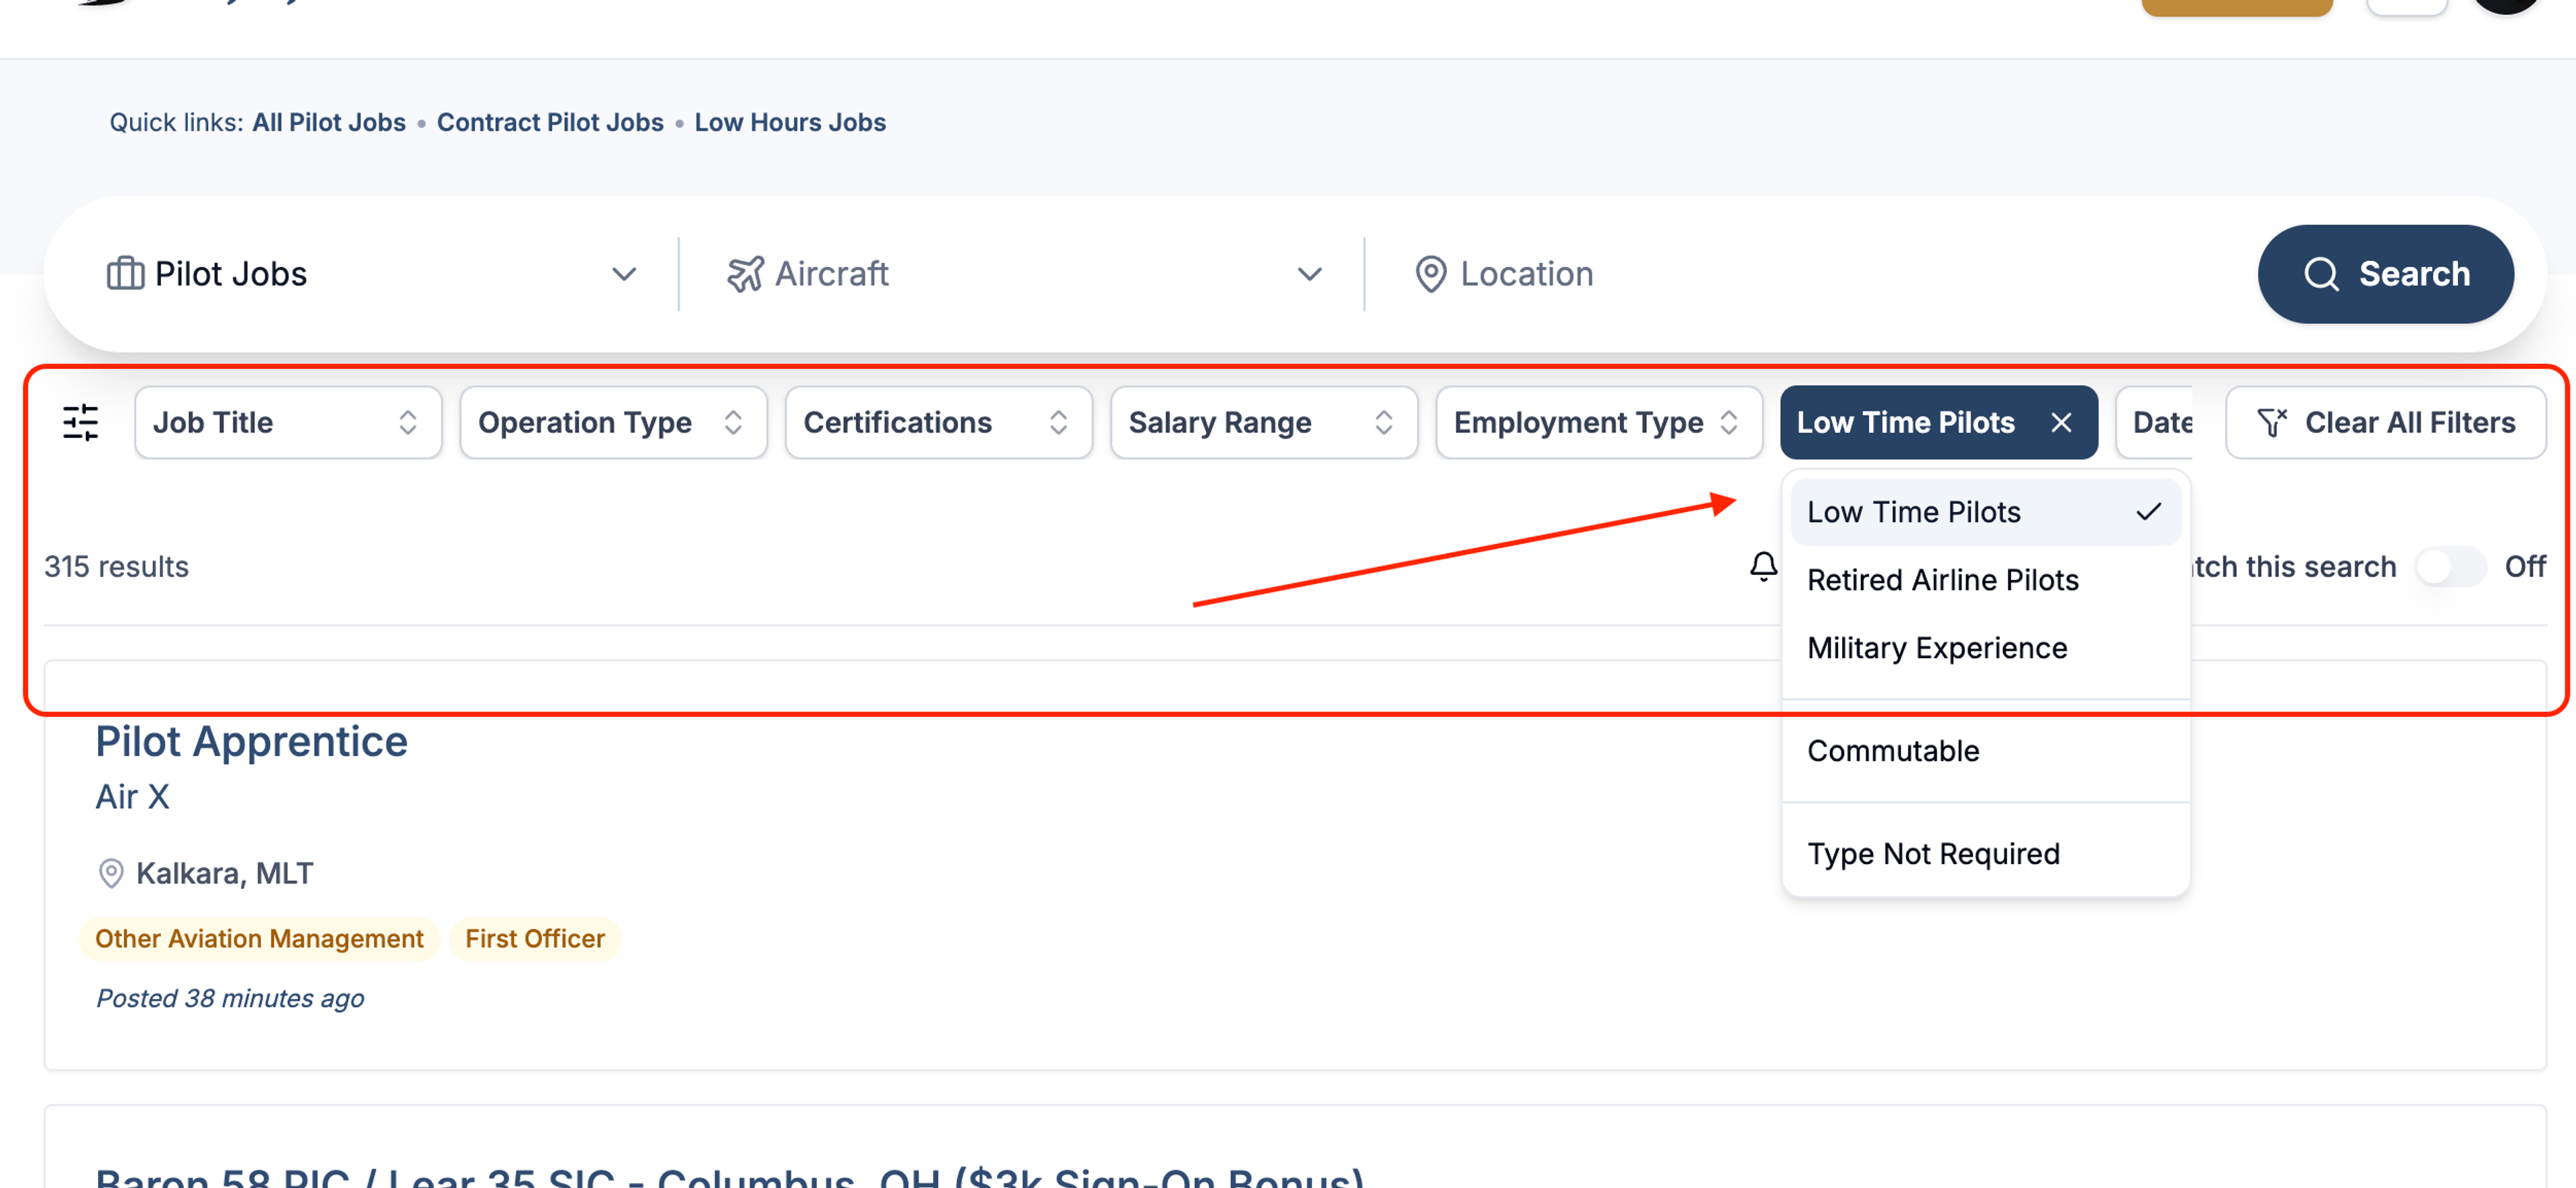This screenshot has height=1188, width=2576.
Task: Select the Military Experience option
Action: click(1936, 648)
